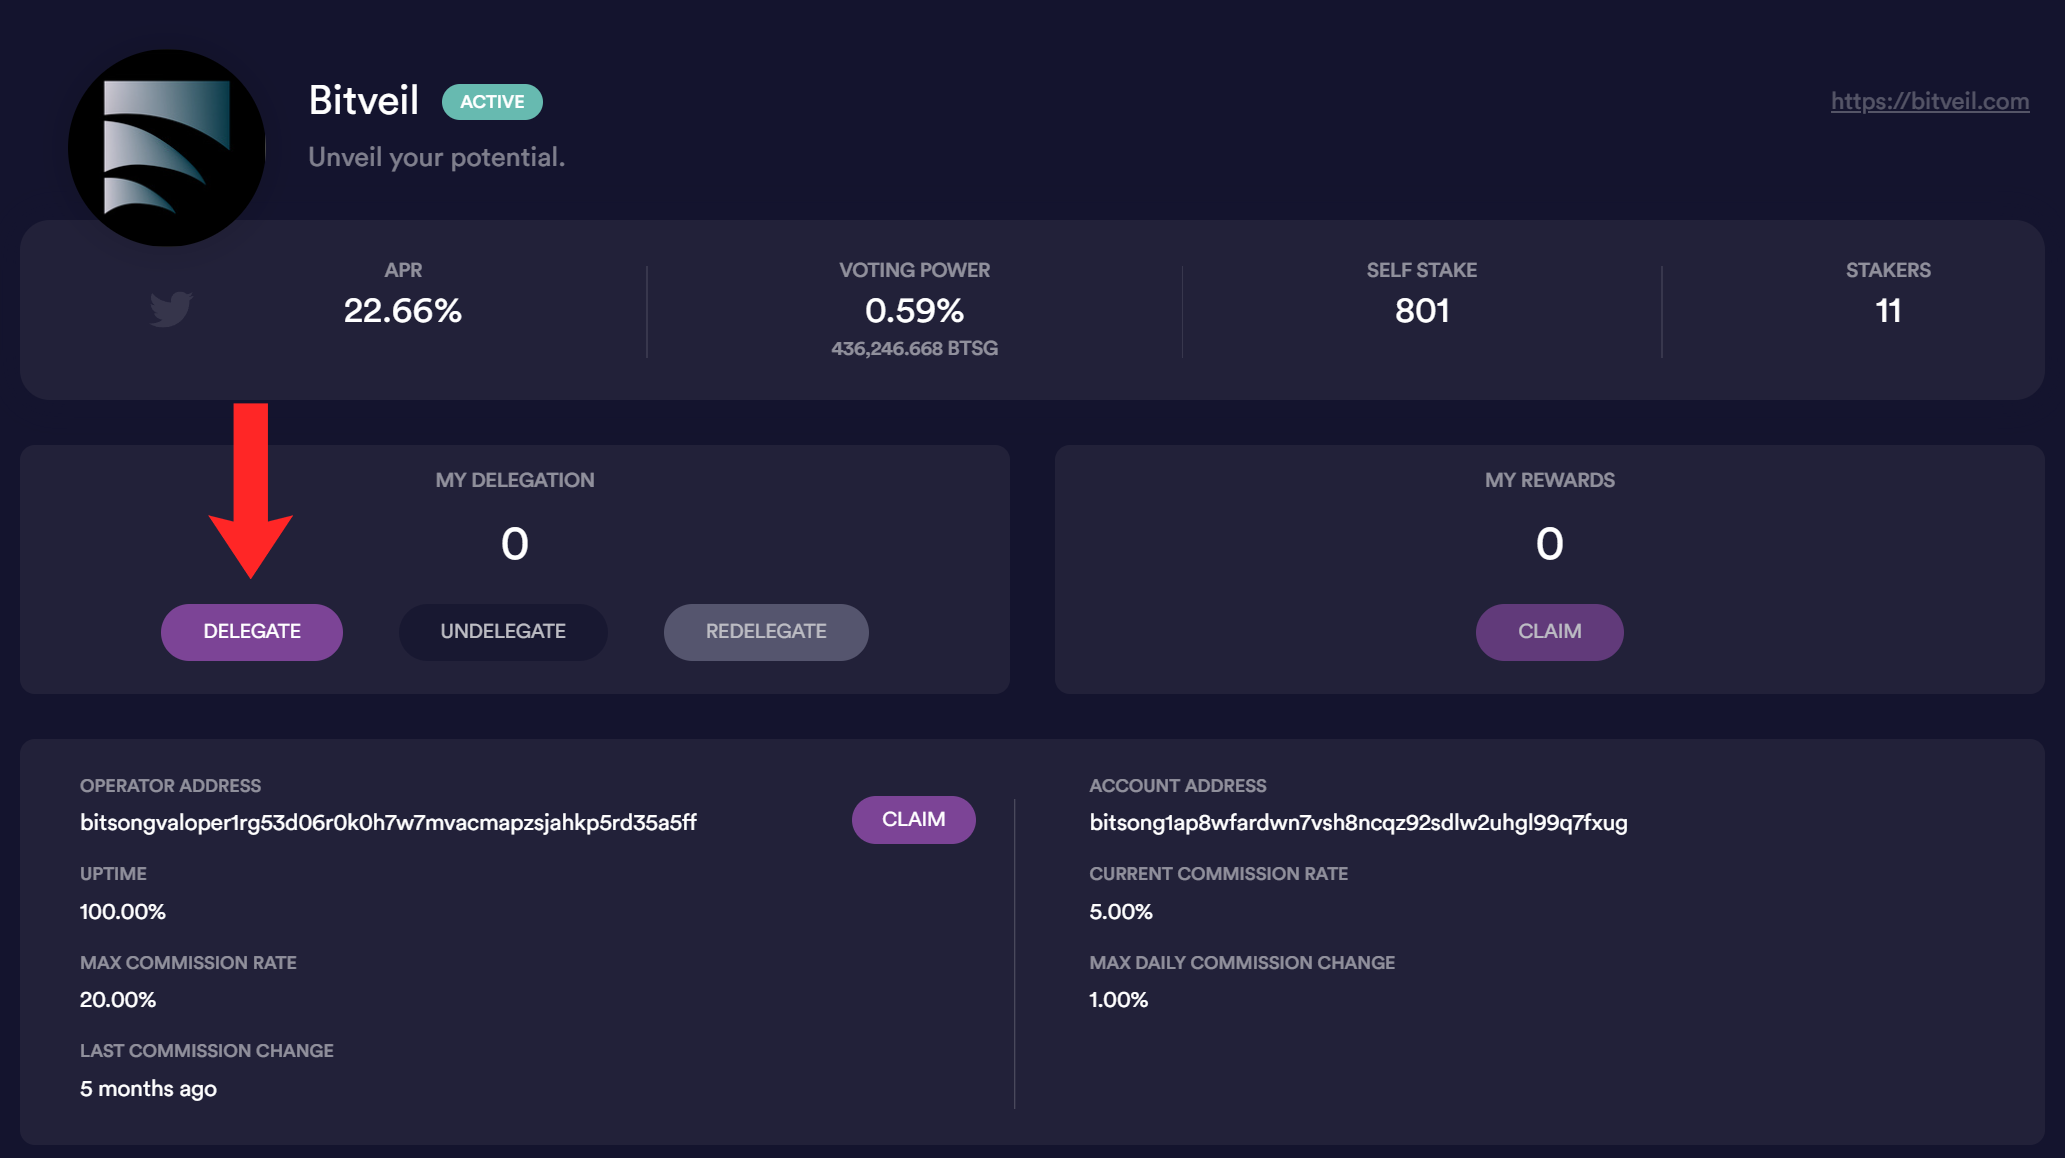Click the '5 months ago' commission change text
The height and width of the screenshot is (1158, 2065).
click(148, 1089)
